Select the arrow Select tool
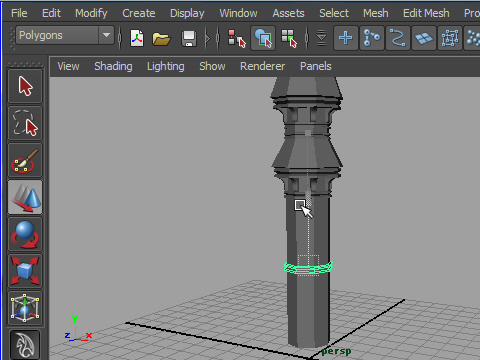This screenshot has height=360, width=480. coord(25,86)
